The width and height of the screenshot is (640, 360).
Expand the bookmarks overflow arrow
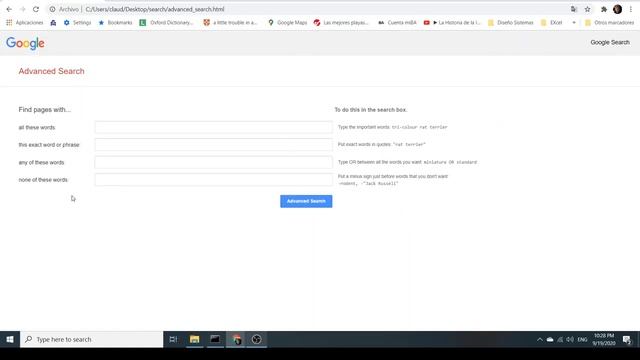(x=574, y=22)
